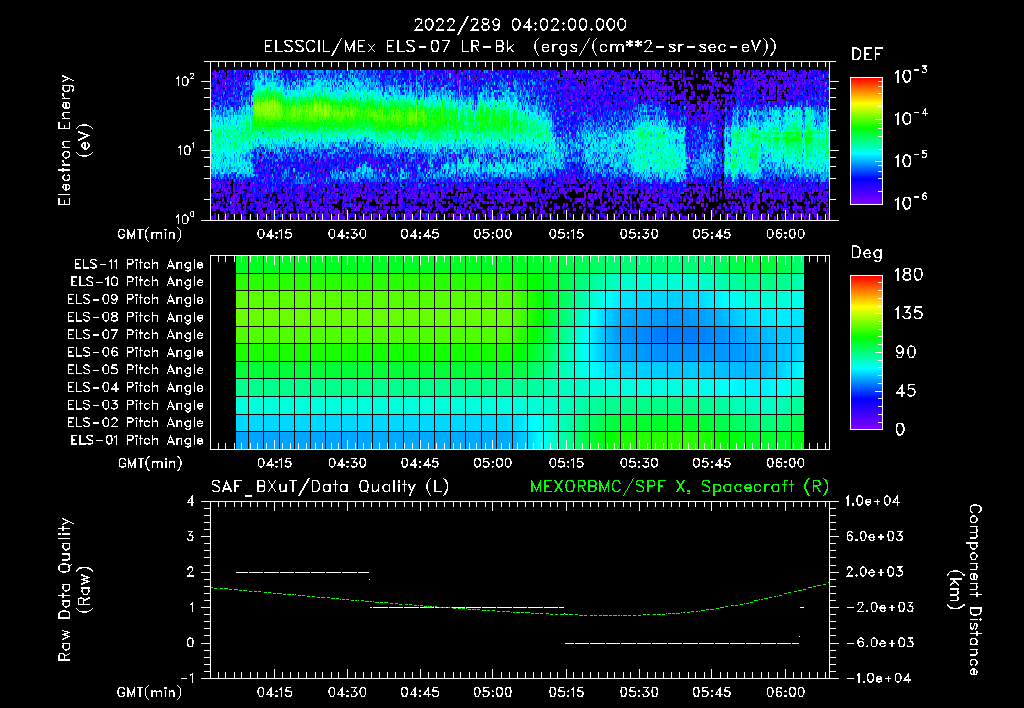The height and width of the screenshot is (708, 1024).
Task: Click the Raw Data Quality (Raw) axis label
Action: pos(74,590)
